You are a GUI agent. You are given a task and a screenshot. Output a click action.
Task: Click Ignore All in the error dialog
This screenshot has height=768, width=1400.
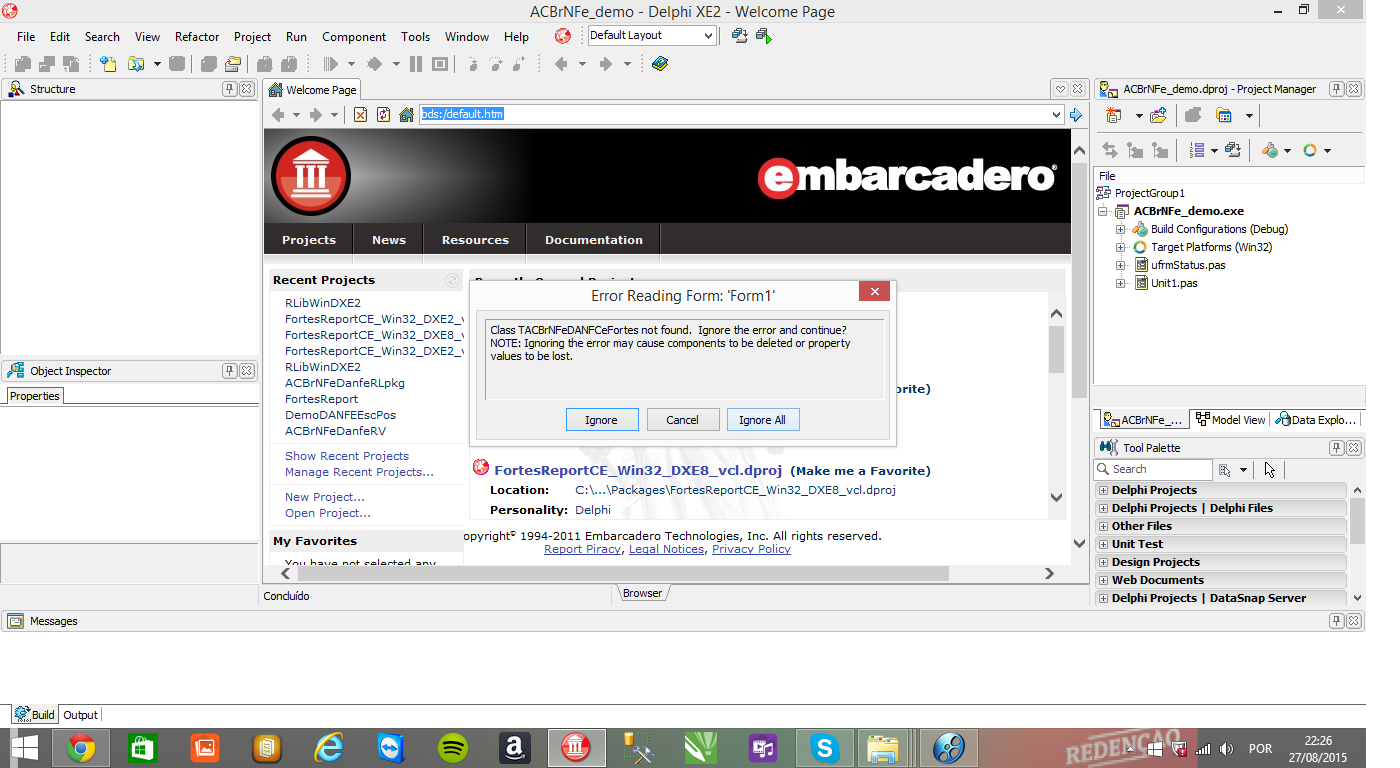pyautogui.click(x=763, y=420)
